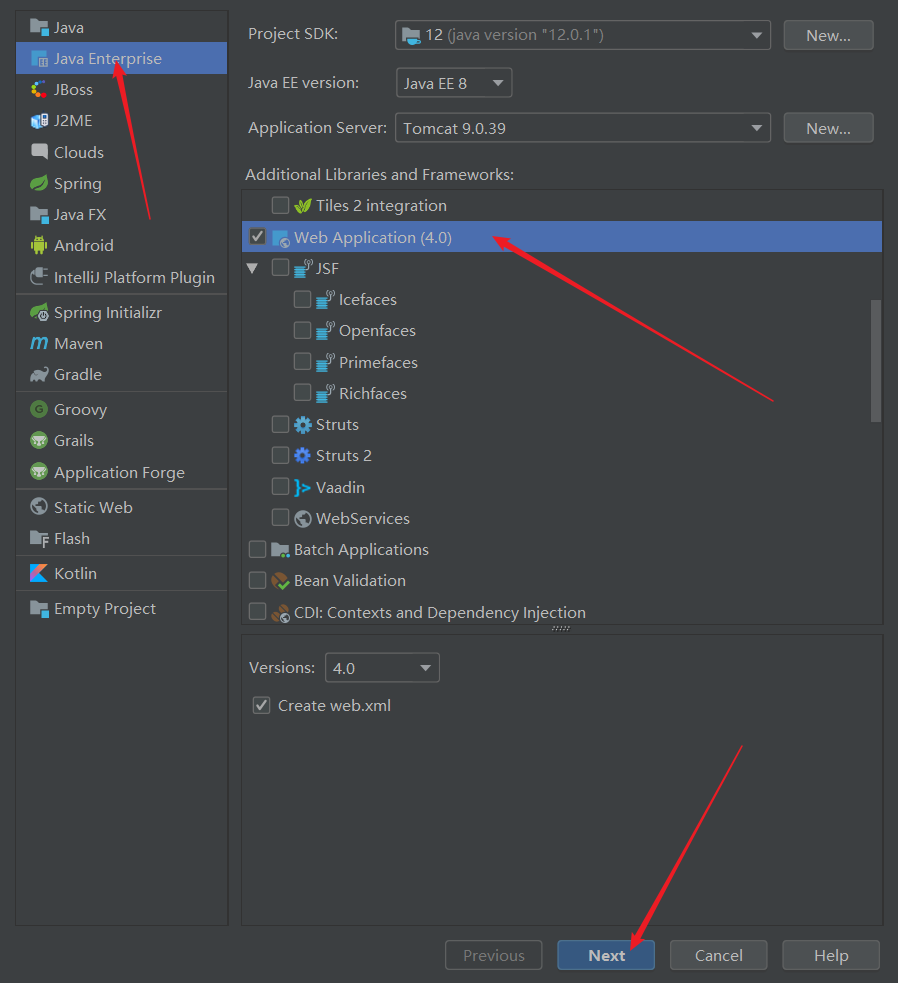Select Java Enterprise in the project list
This screenshot has width=898, height=983.
pos(122,58)
